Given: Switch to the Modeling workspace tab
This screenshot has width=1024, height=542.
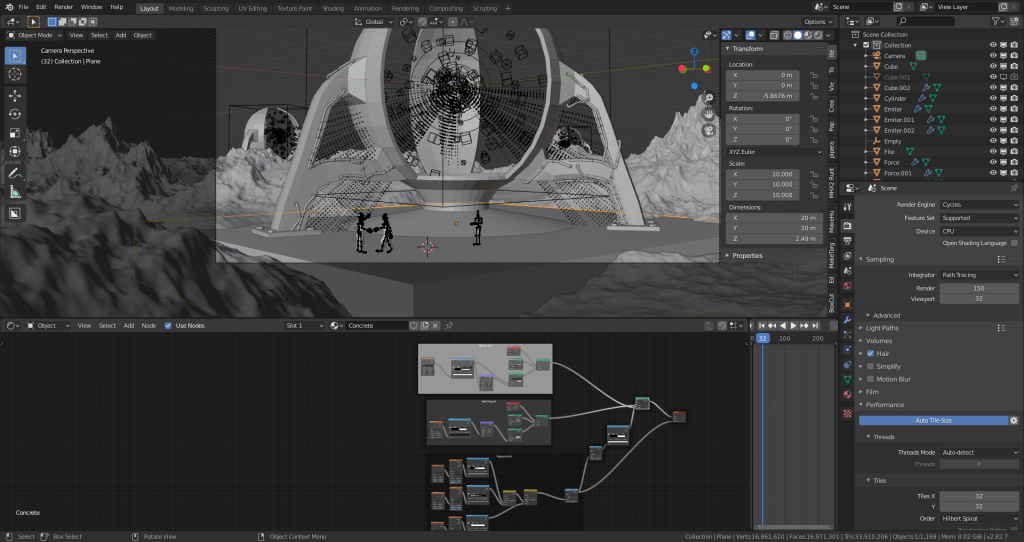Looking at the screenshot, I should (x=181, y=8).
